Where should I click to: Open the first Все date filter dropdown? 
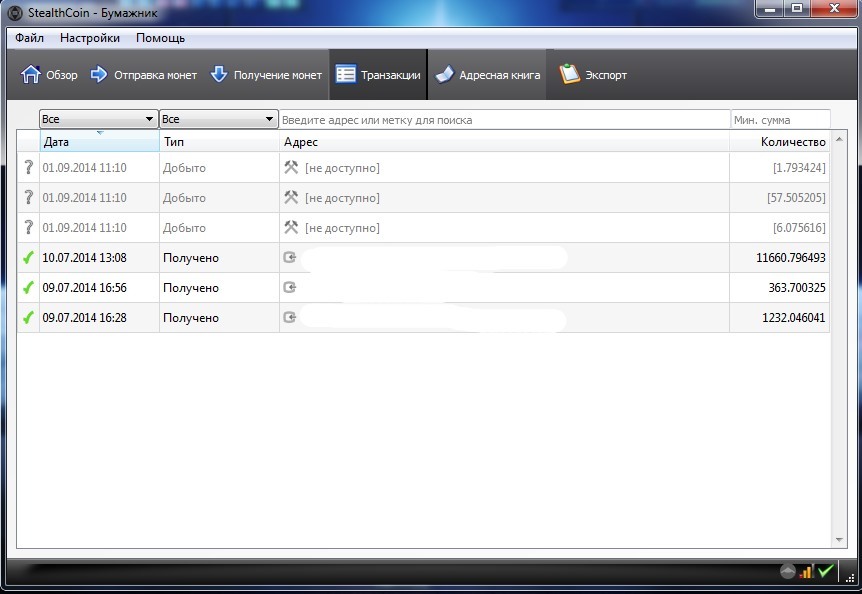(x=98, y=119)
